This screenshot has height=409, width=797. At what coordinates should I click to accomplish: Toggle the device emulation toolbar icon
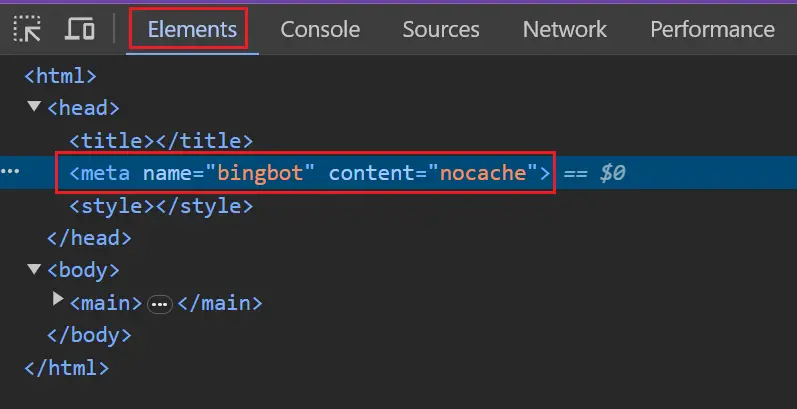pyautogui.click(x=79, y=28)
